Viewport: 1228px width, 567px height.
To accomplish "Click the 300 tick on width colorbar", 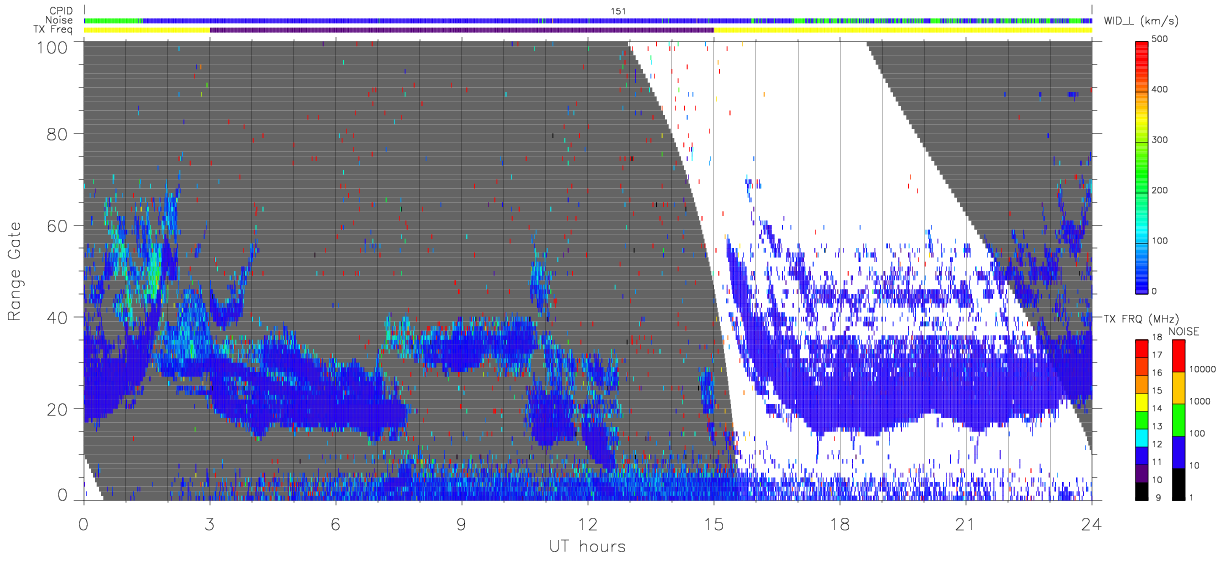I will (1161, 140).
